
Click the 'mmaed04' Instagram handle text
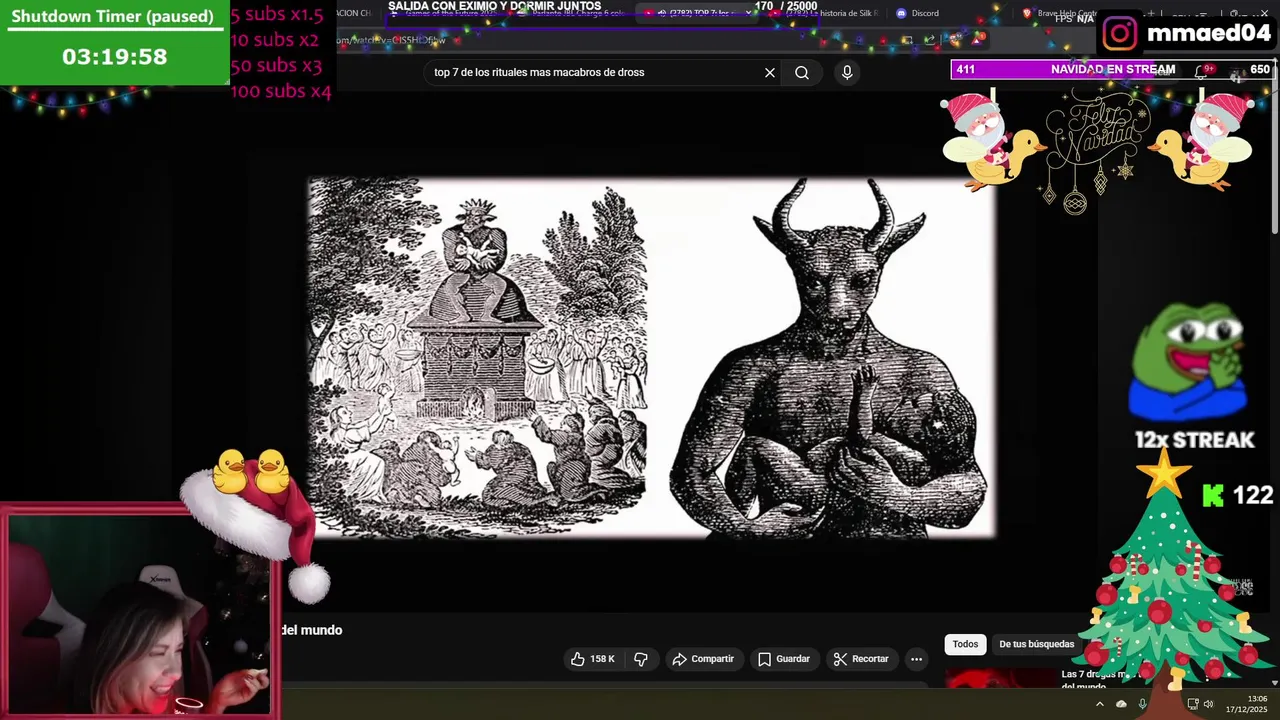[1208, 33]
